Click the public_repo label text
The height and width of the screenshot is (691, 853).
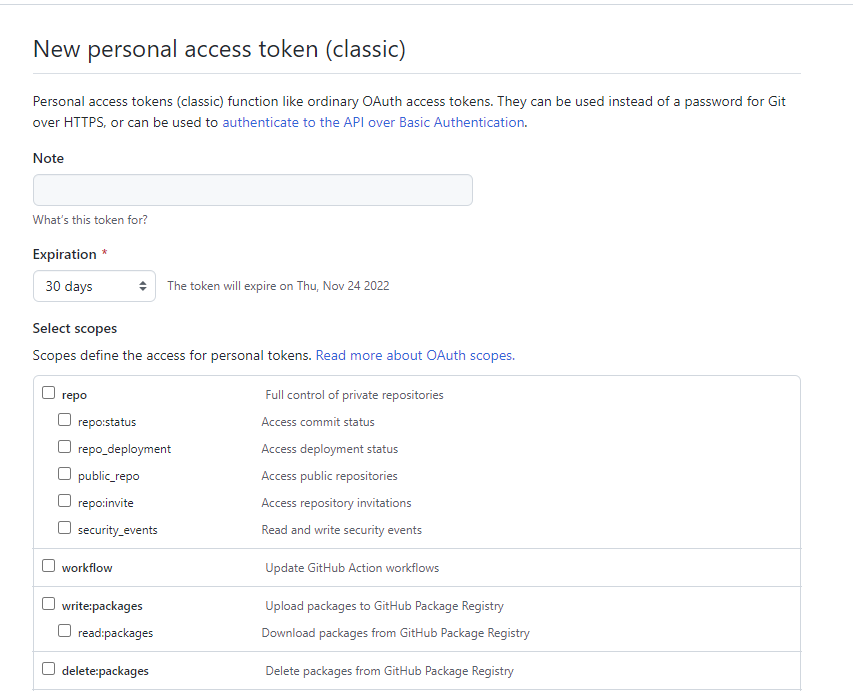click(109, 476)
